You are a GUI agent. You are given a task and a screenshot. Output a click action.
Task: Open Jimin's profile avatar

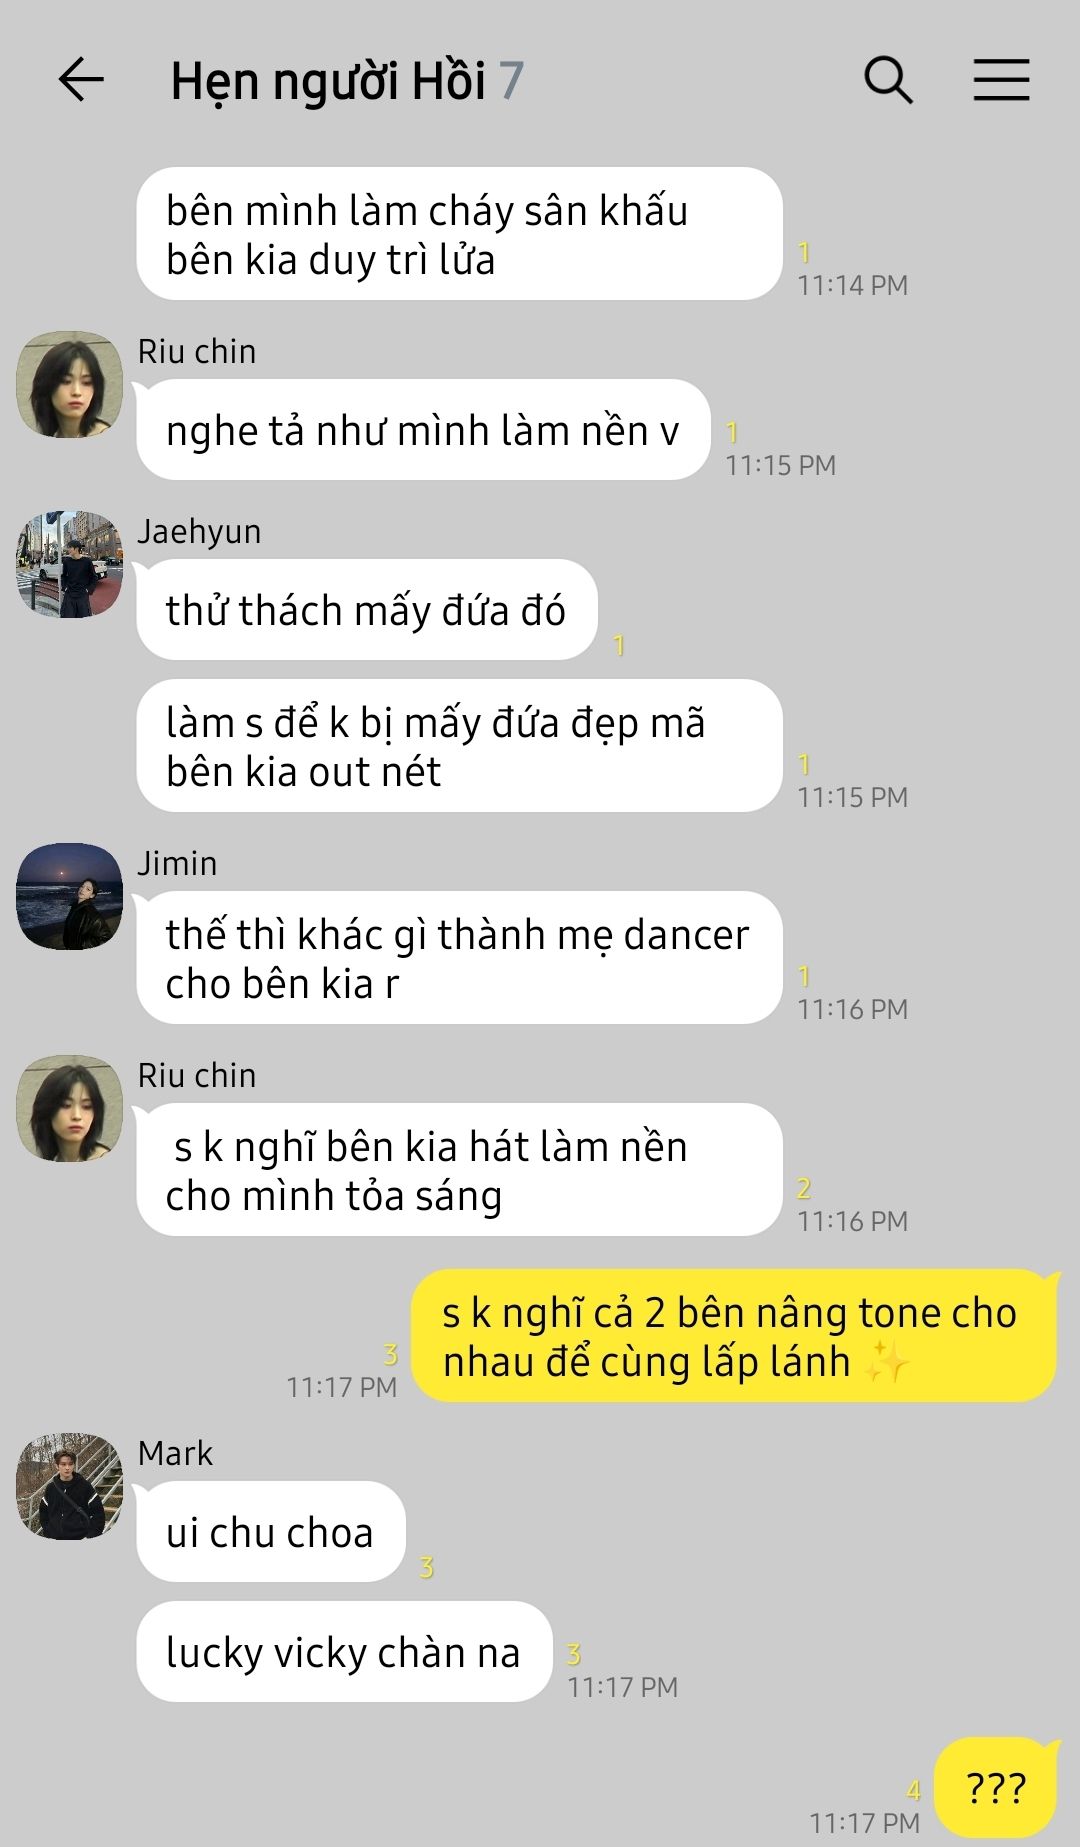click(69, 896)
